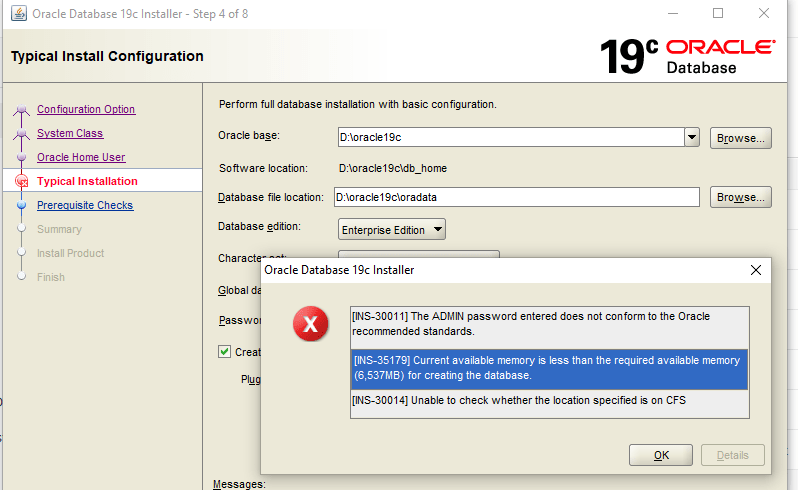
Task: Click the red error X icon in dialog
Action: (x=311, y=323)
